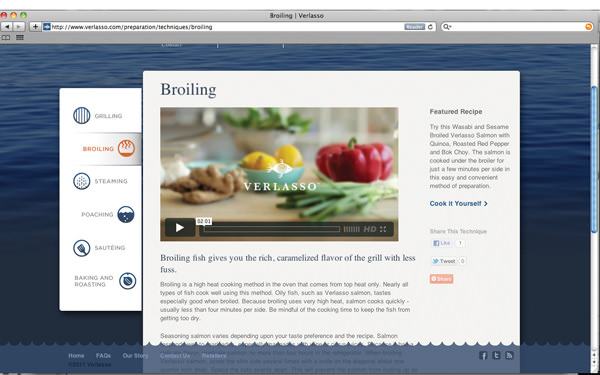The width and height of the screenshot is (600, 375).
Task: Click the orange search snapback icon
Action: pos(588,27)
